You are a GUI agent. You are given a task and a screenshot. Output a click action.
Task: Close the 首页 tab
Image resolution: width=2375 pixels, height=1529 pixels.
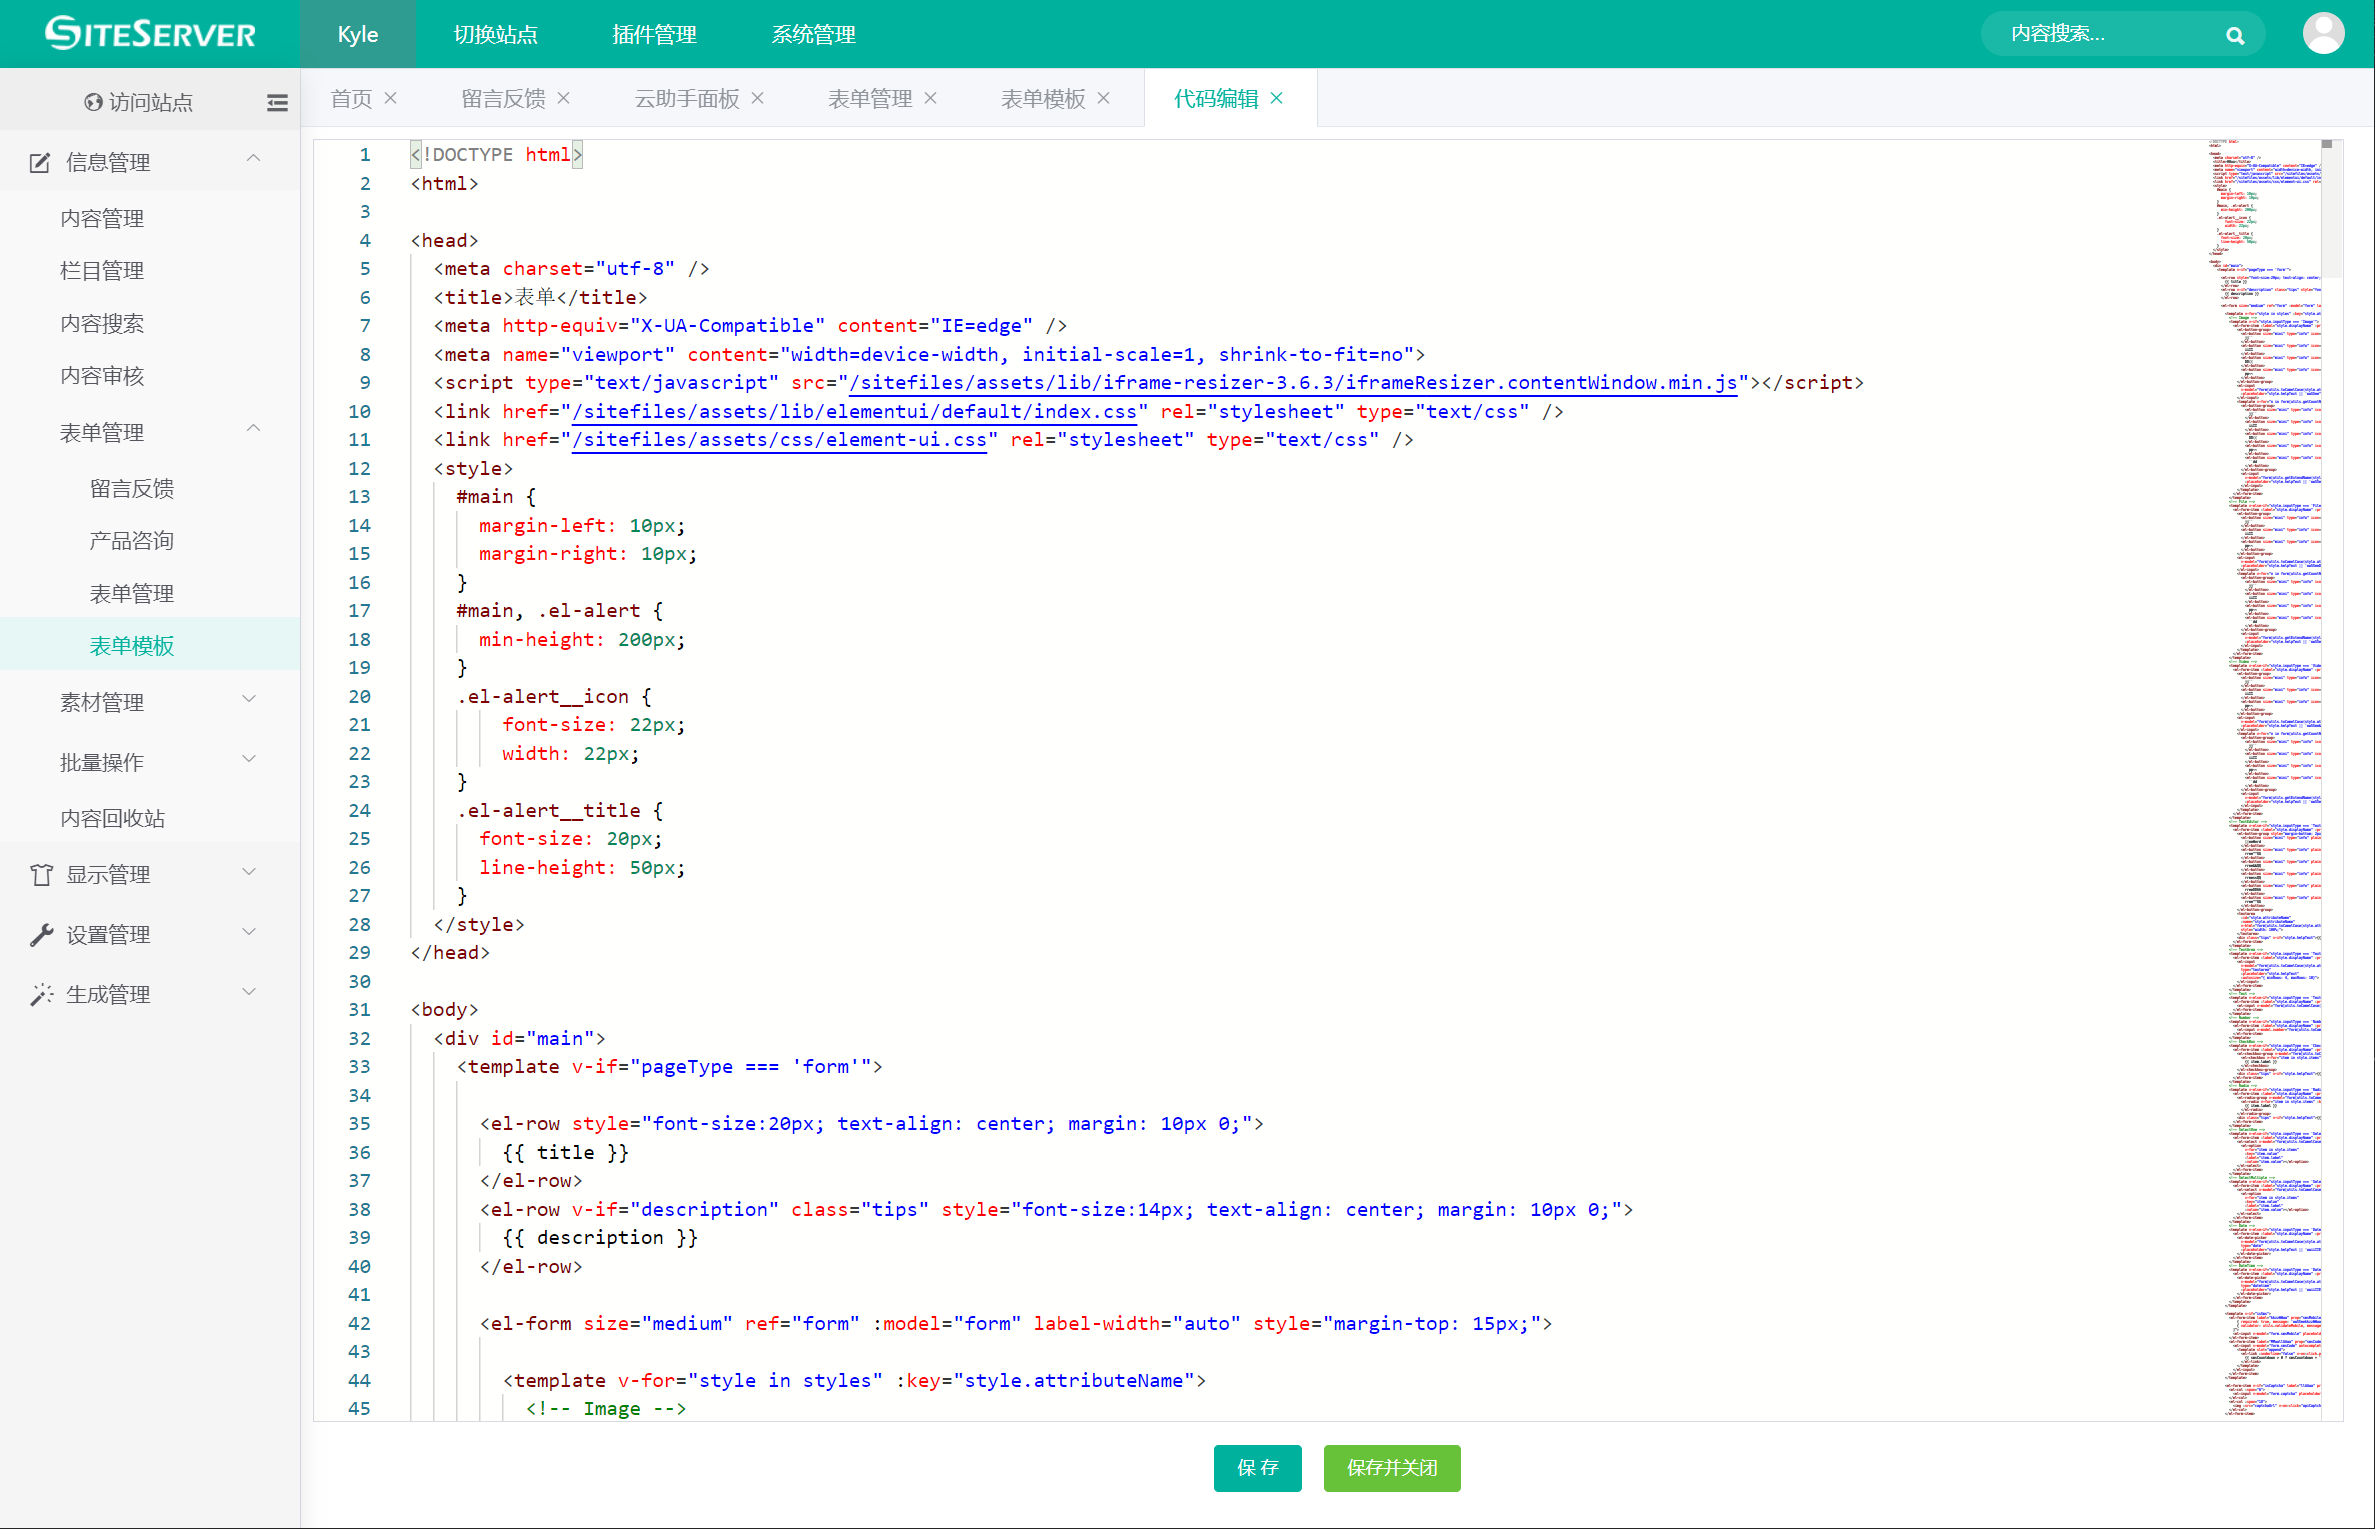391,98
